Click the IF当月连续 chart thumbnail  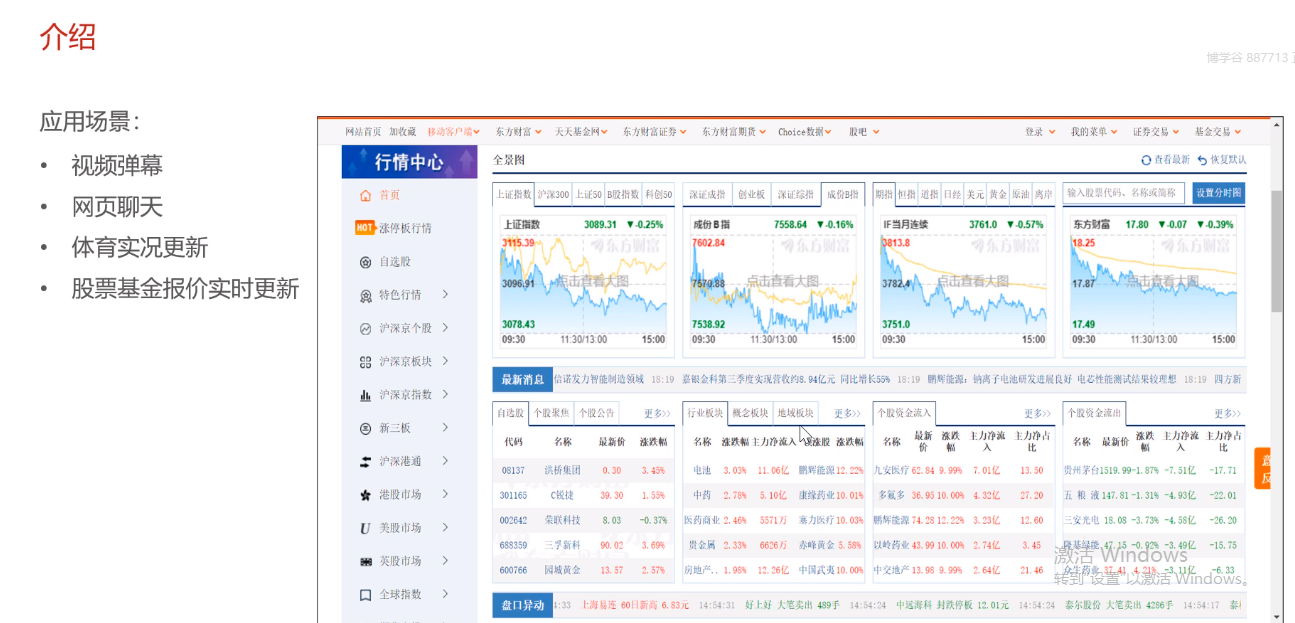click(963, 281)
